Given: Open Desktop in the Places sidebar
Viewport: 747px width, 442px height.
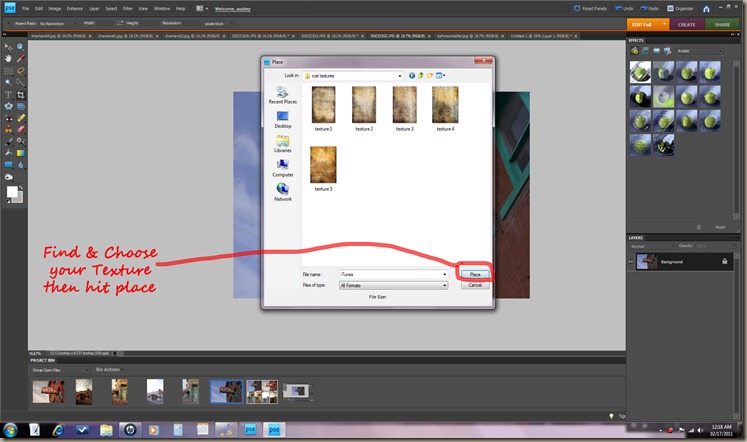Looking at the screenshot, I should 283,118.
